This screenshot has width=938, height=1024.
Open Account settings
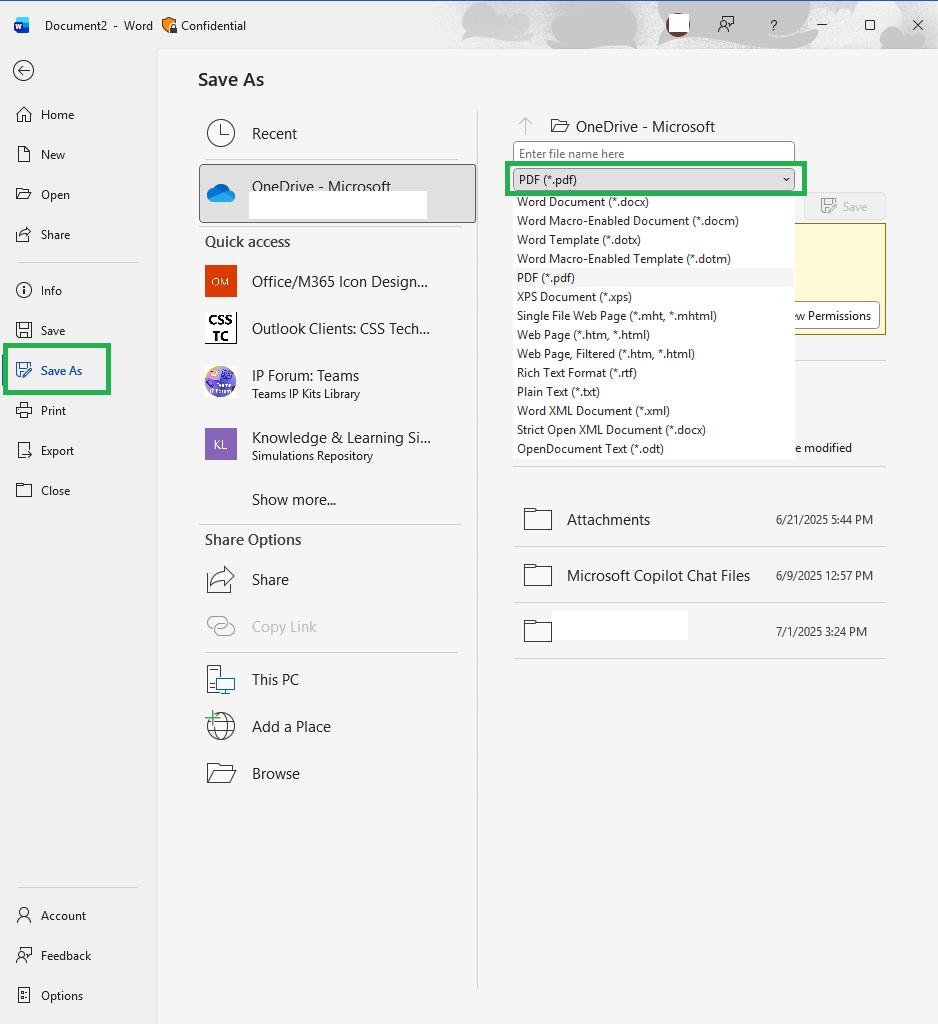pos(50,916)
